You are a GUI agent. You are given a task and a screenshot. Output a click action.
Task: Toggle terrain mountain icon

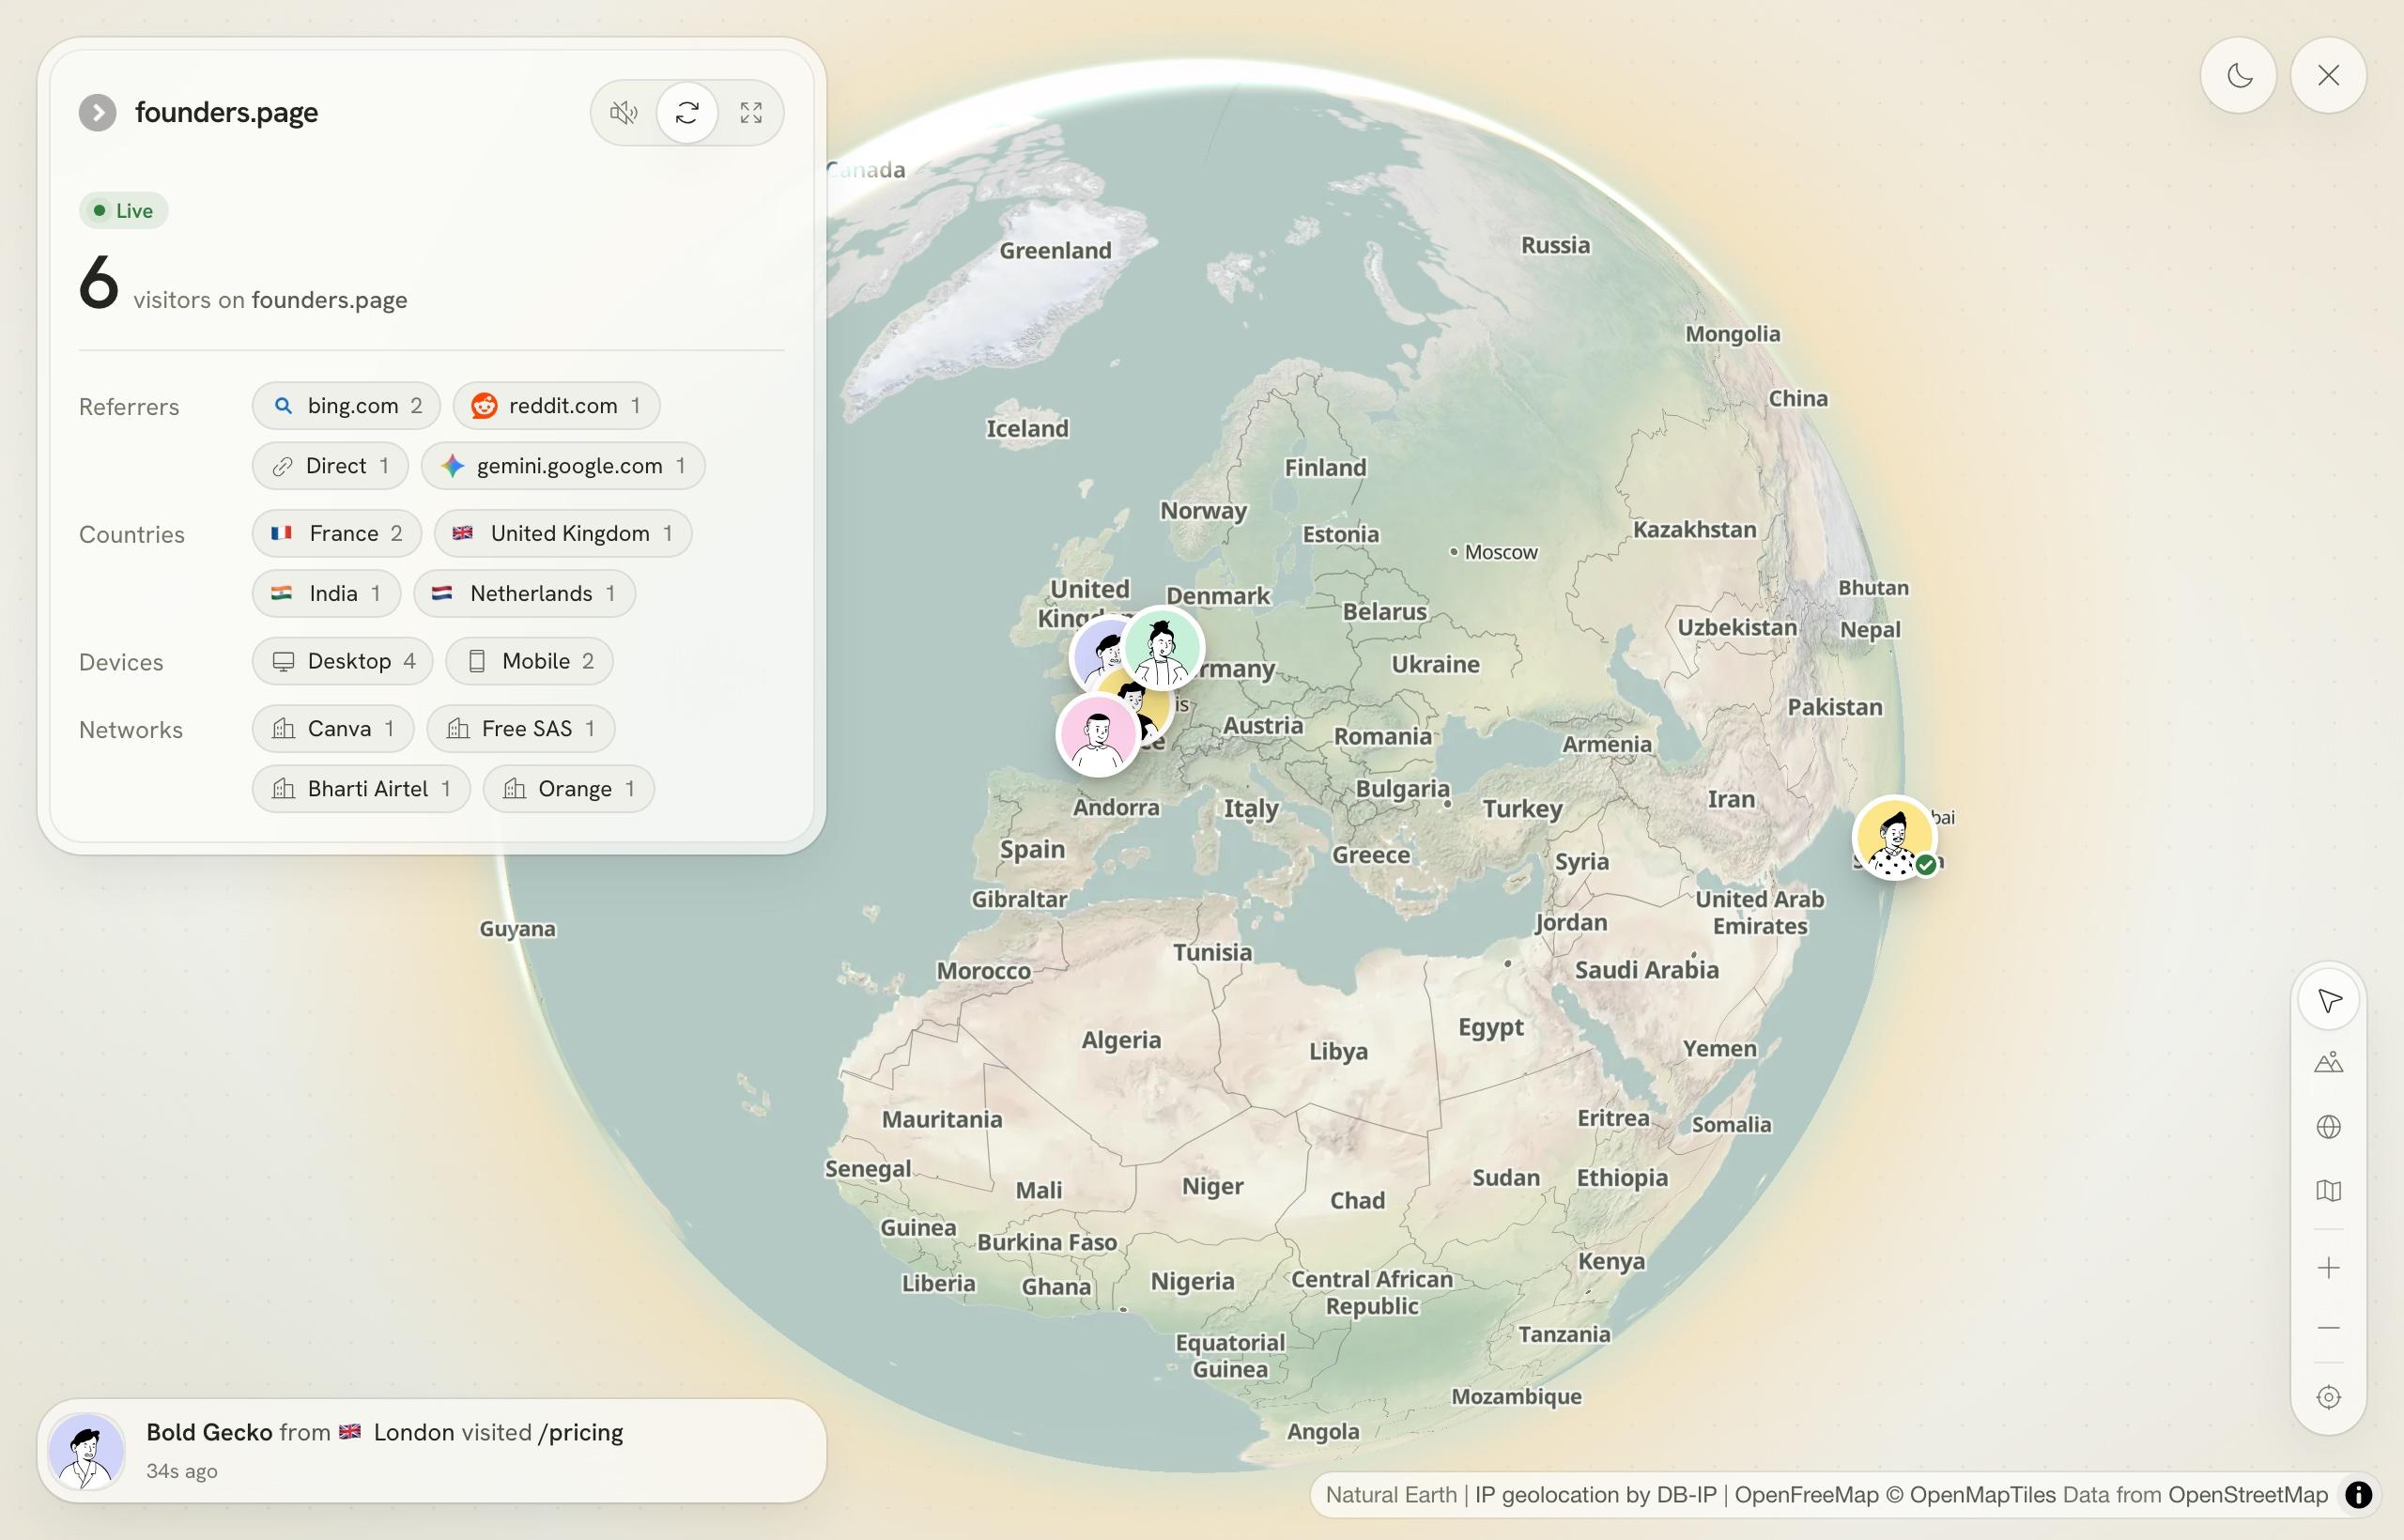tap(2329, 1062)
